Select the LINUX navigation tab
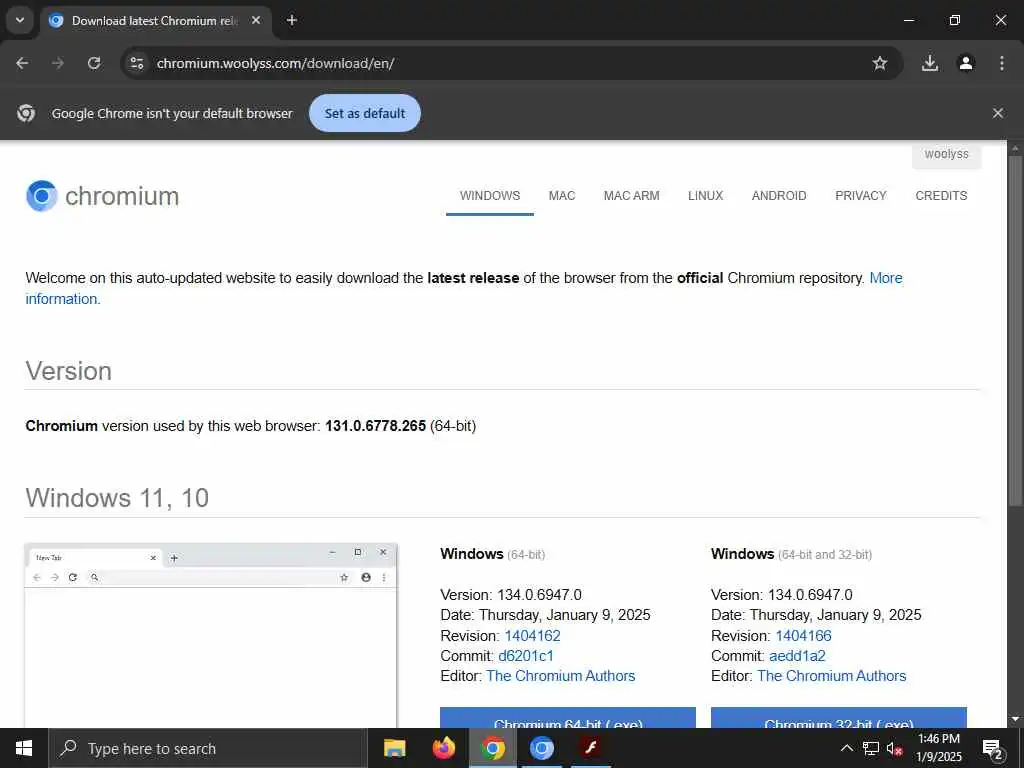 [x=705, y=196]
